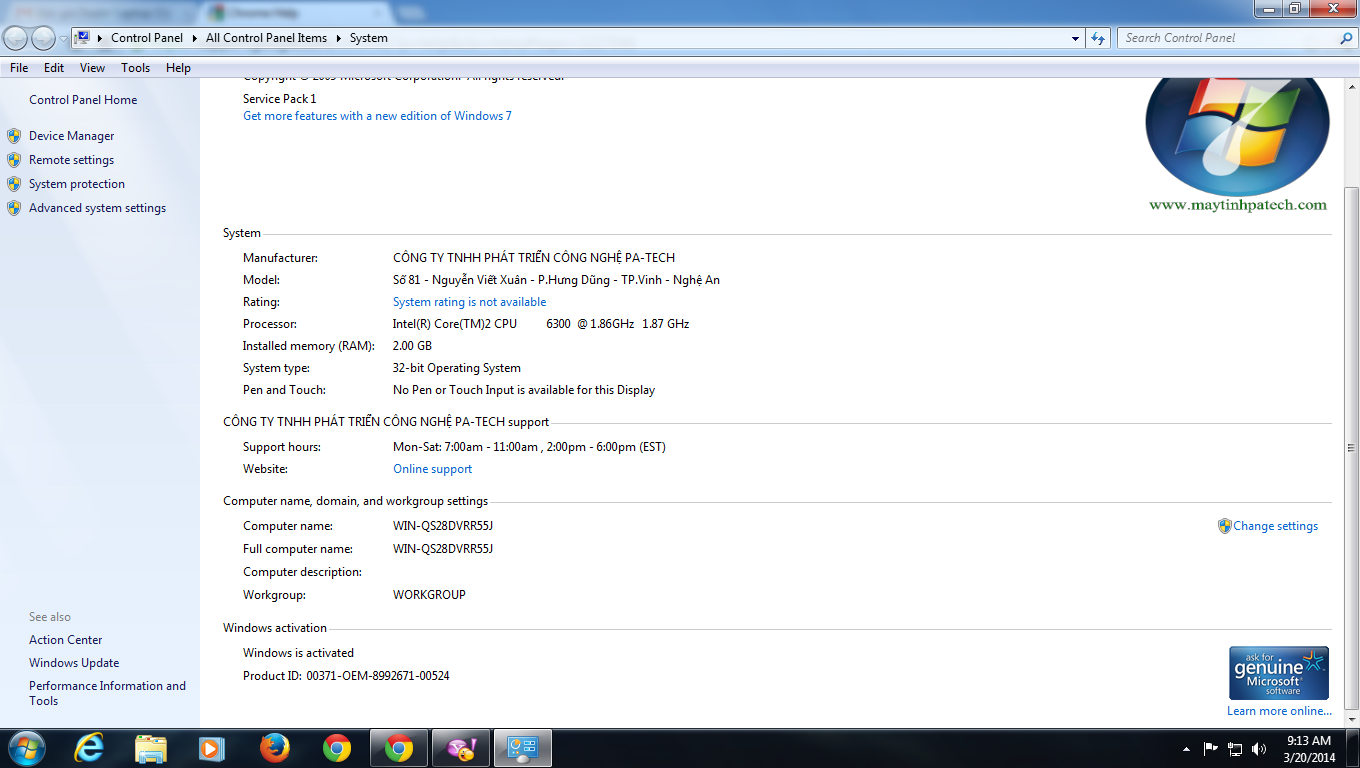Navigate to All Control Panel Items breadcrumb
Image resolution: width=1360 pixels, height=768 pixels.
(x=266, y=38)
